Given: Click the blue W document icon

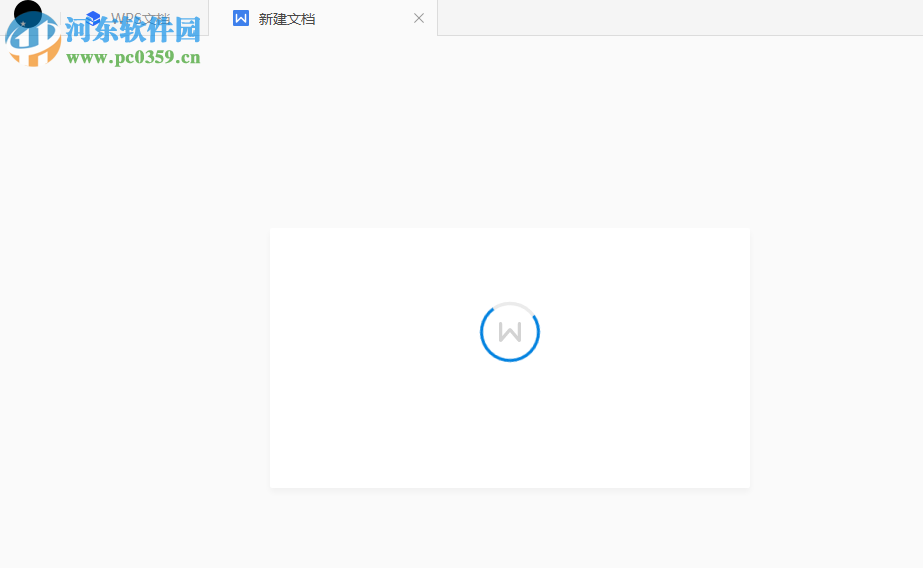Looking at the screenshot, I should point(241,18).
